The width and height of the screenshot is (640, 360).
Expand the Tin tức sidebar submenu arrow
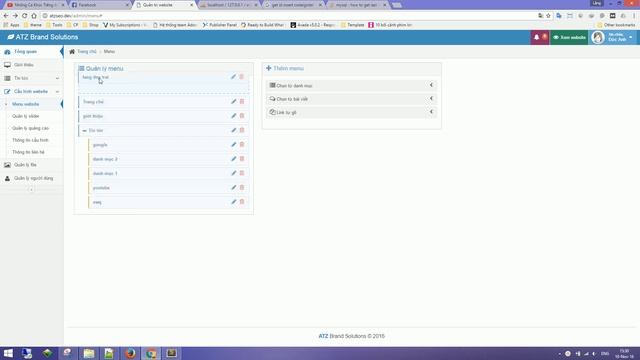(57, 78)
